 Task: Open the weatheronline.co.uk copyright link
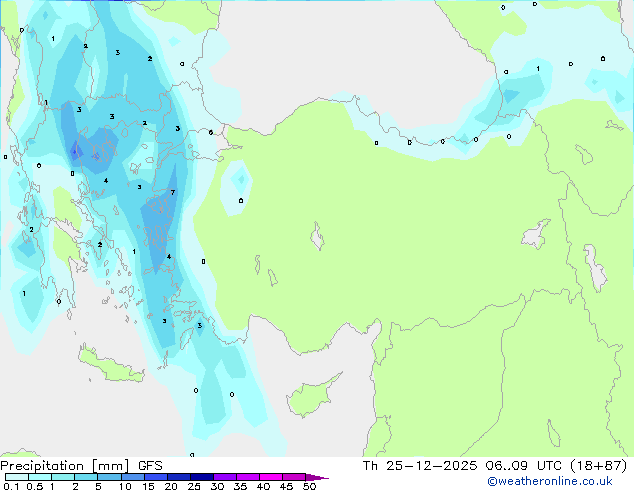(x=550, y=481)
